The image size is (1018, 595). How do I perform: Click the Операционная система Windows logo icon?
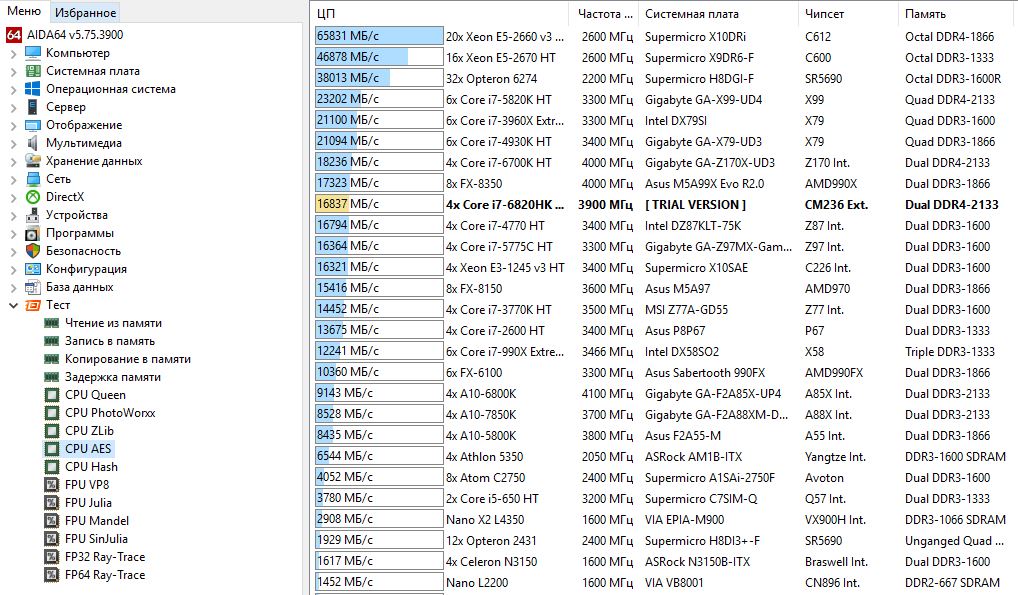32,89
